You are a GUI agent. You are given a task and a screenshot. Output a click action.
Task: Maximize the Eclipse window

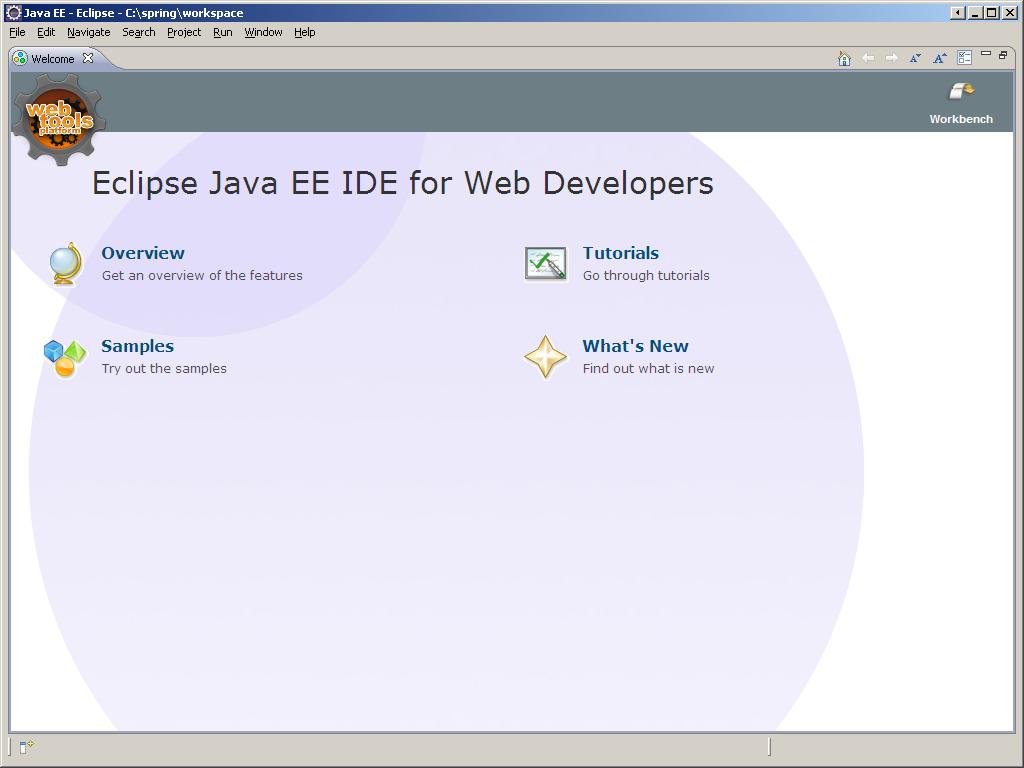pos(991,12)
